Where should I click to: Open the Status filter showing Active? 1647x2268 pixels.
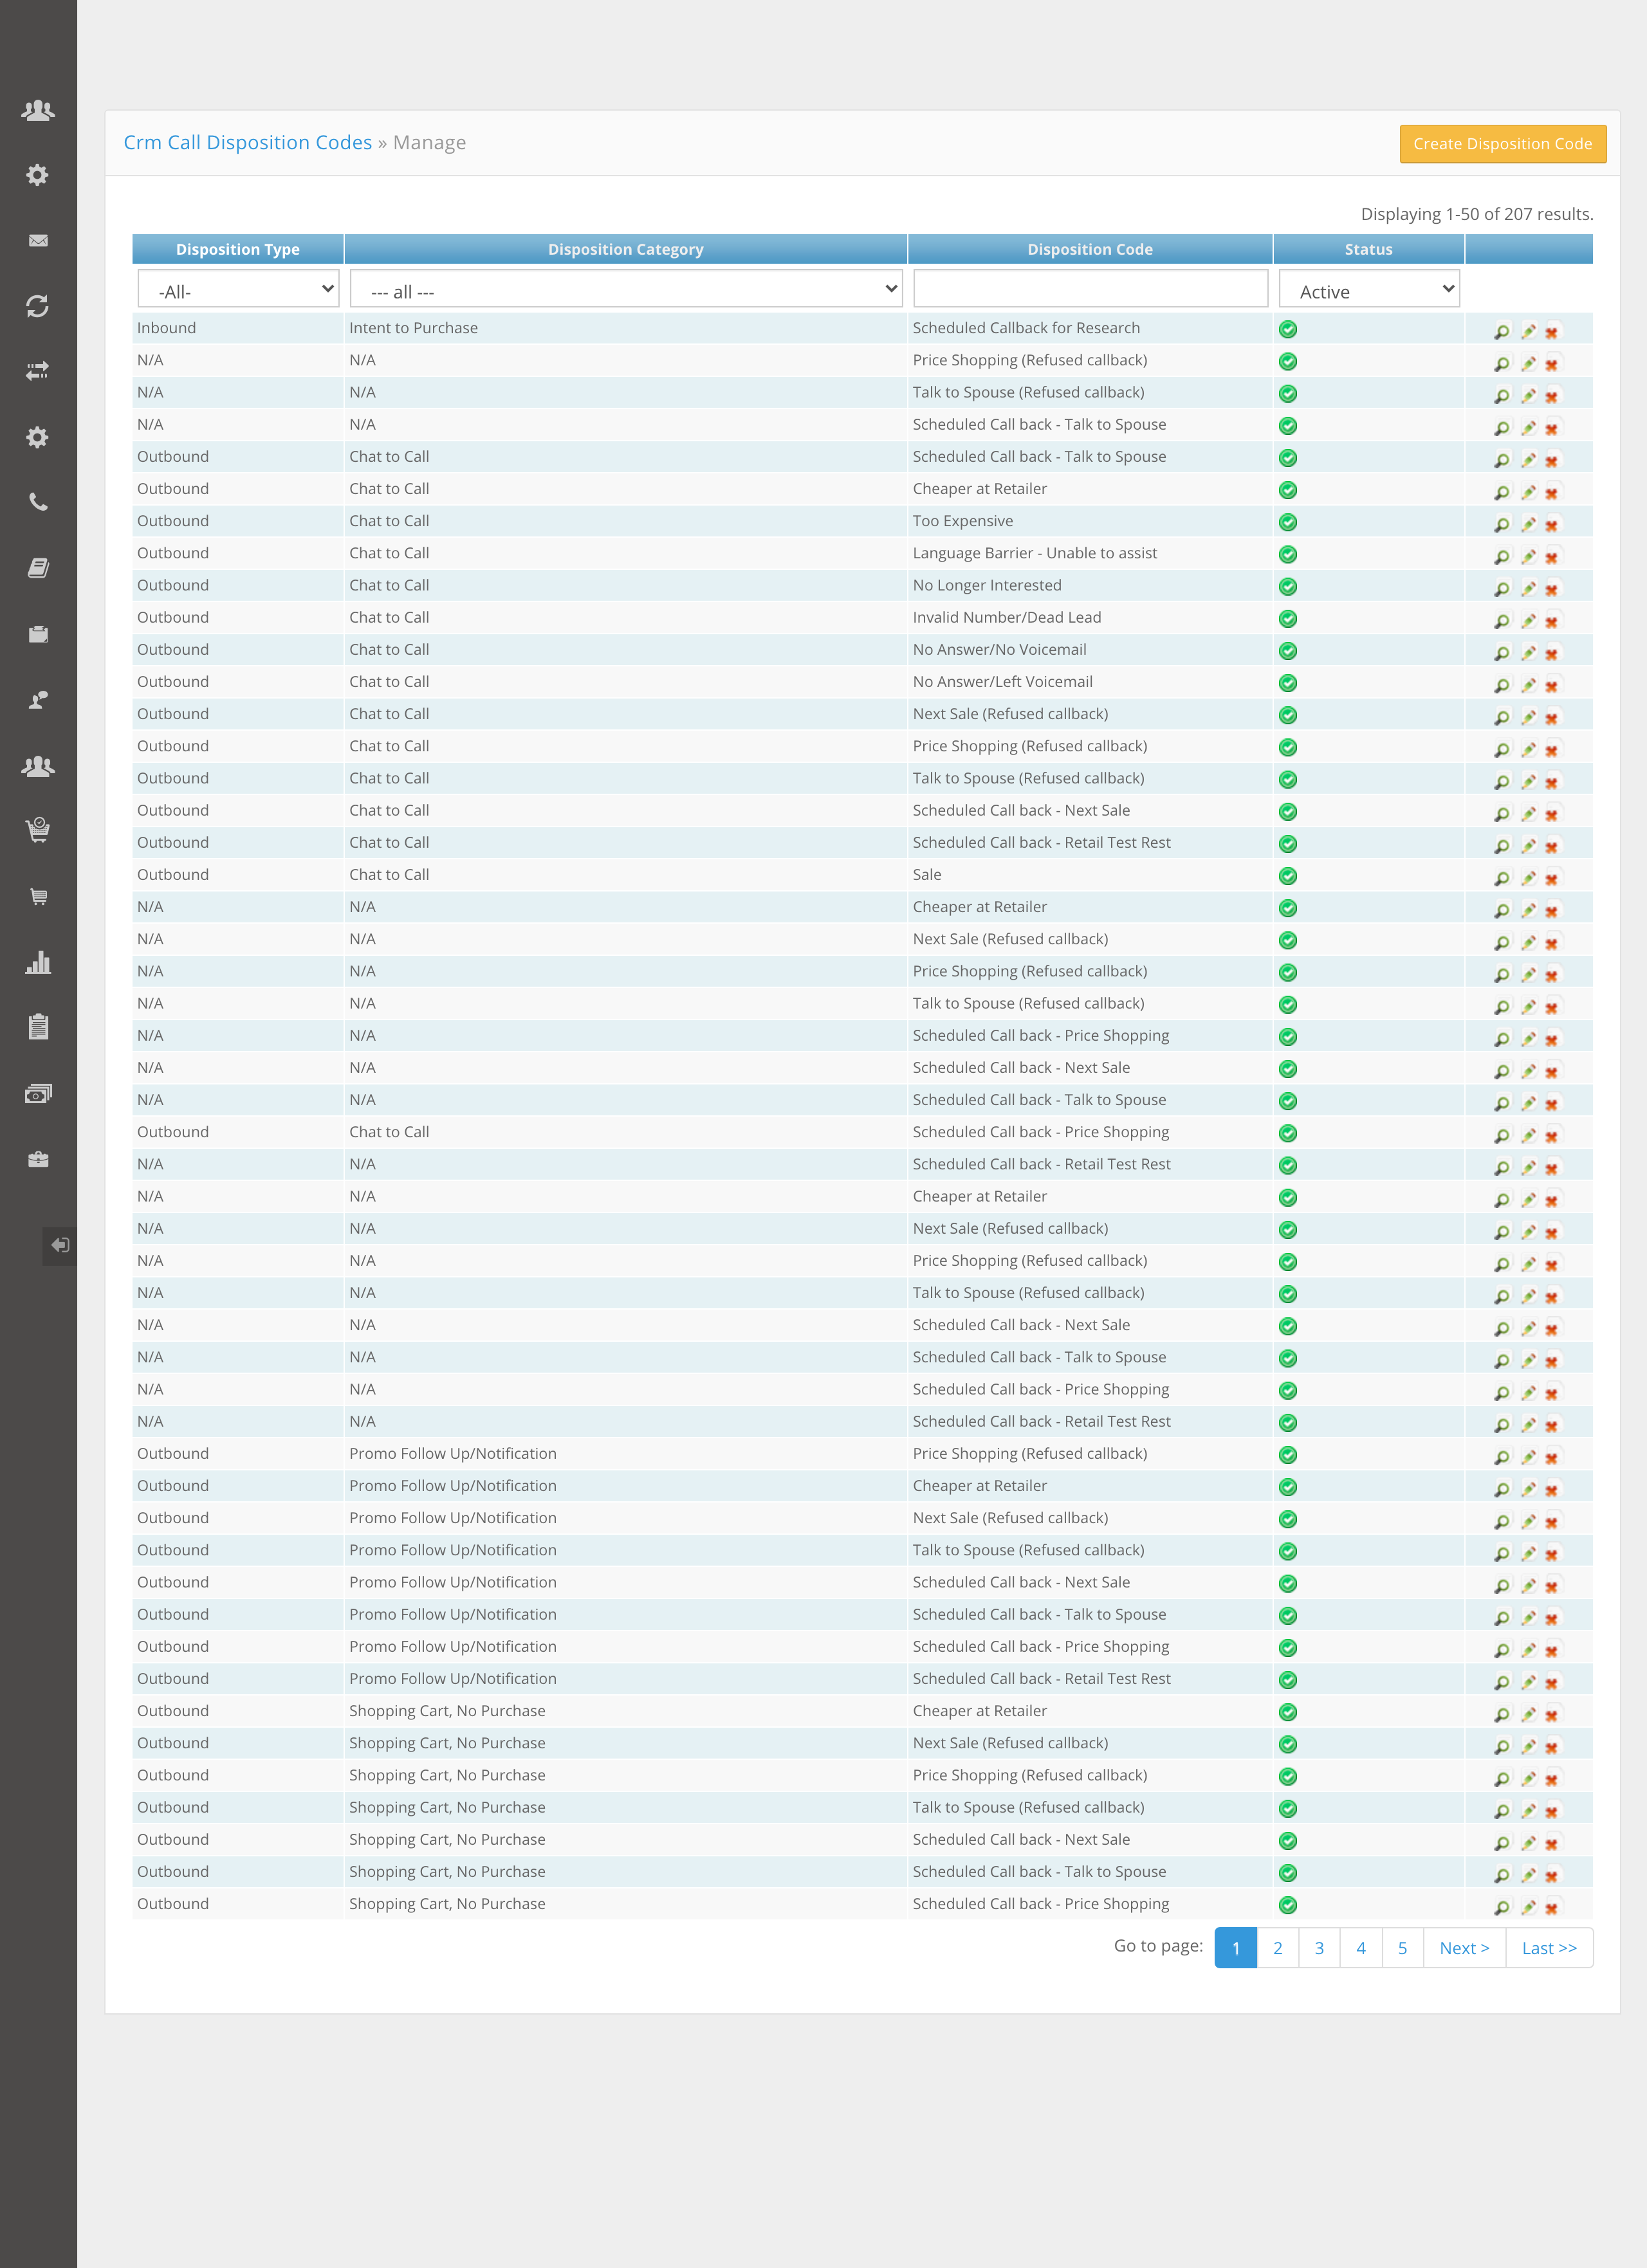1368,290
